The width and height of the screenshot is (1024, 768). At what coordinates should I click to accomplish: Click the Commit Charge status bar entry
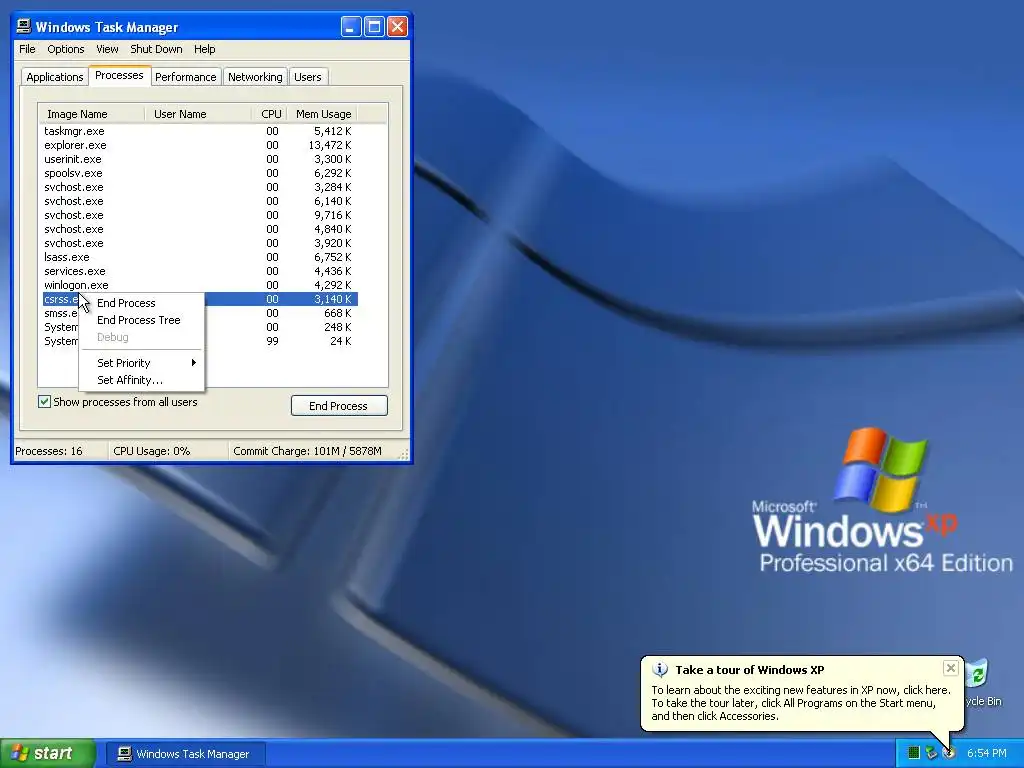(x=307, y=451)
